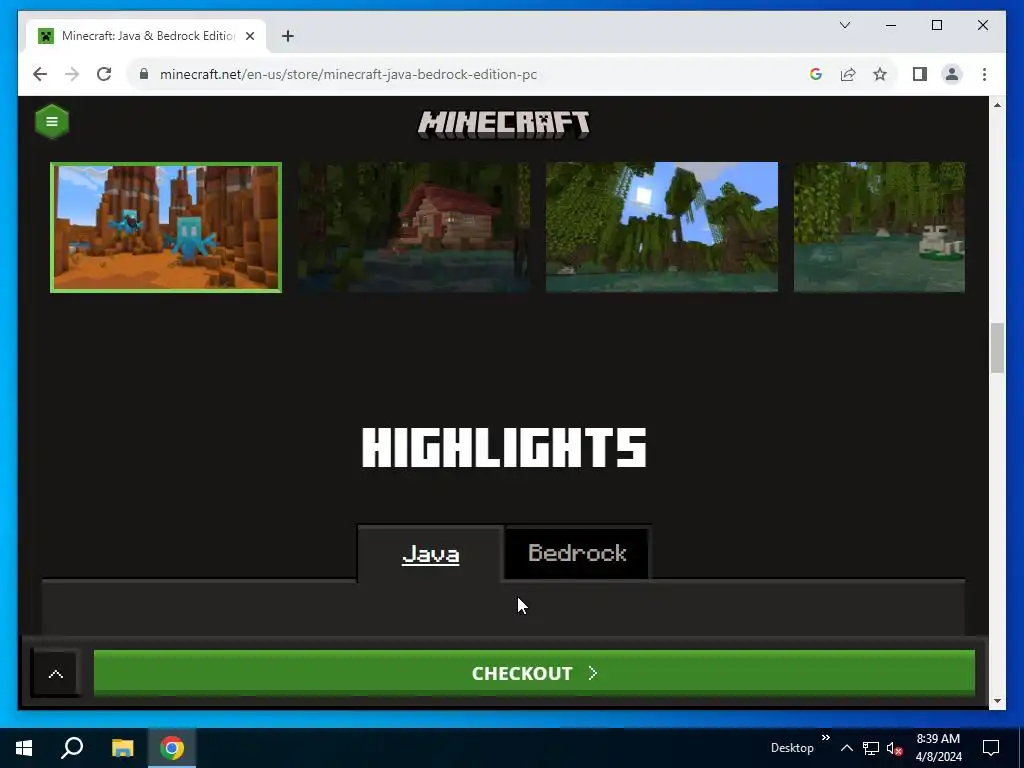Open the browser side panel icon
The width and height of the screenshot is (1024, 768).
[920, 74]
